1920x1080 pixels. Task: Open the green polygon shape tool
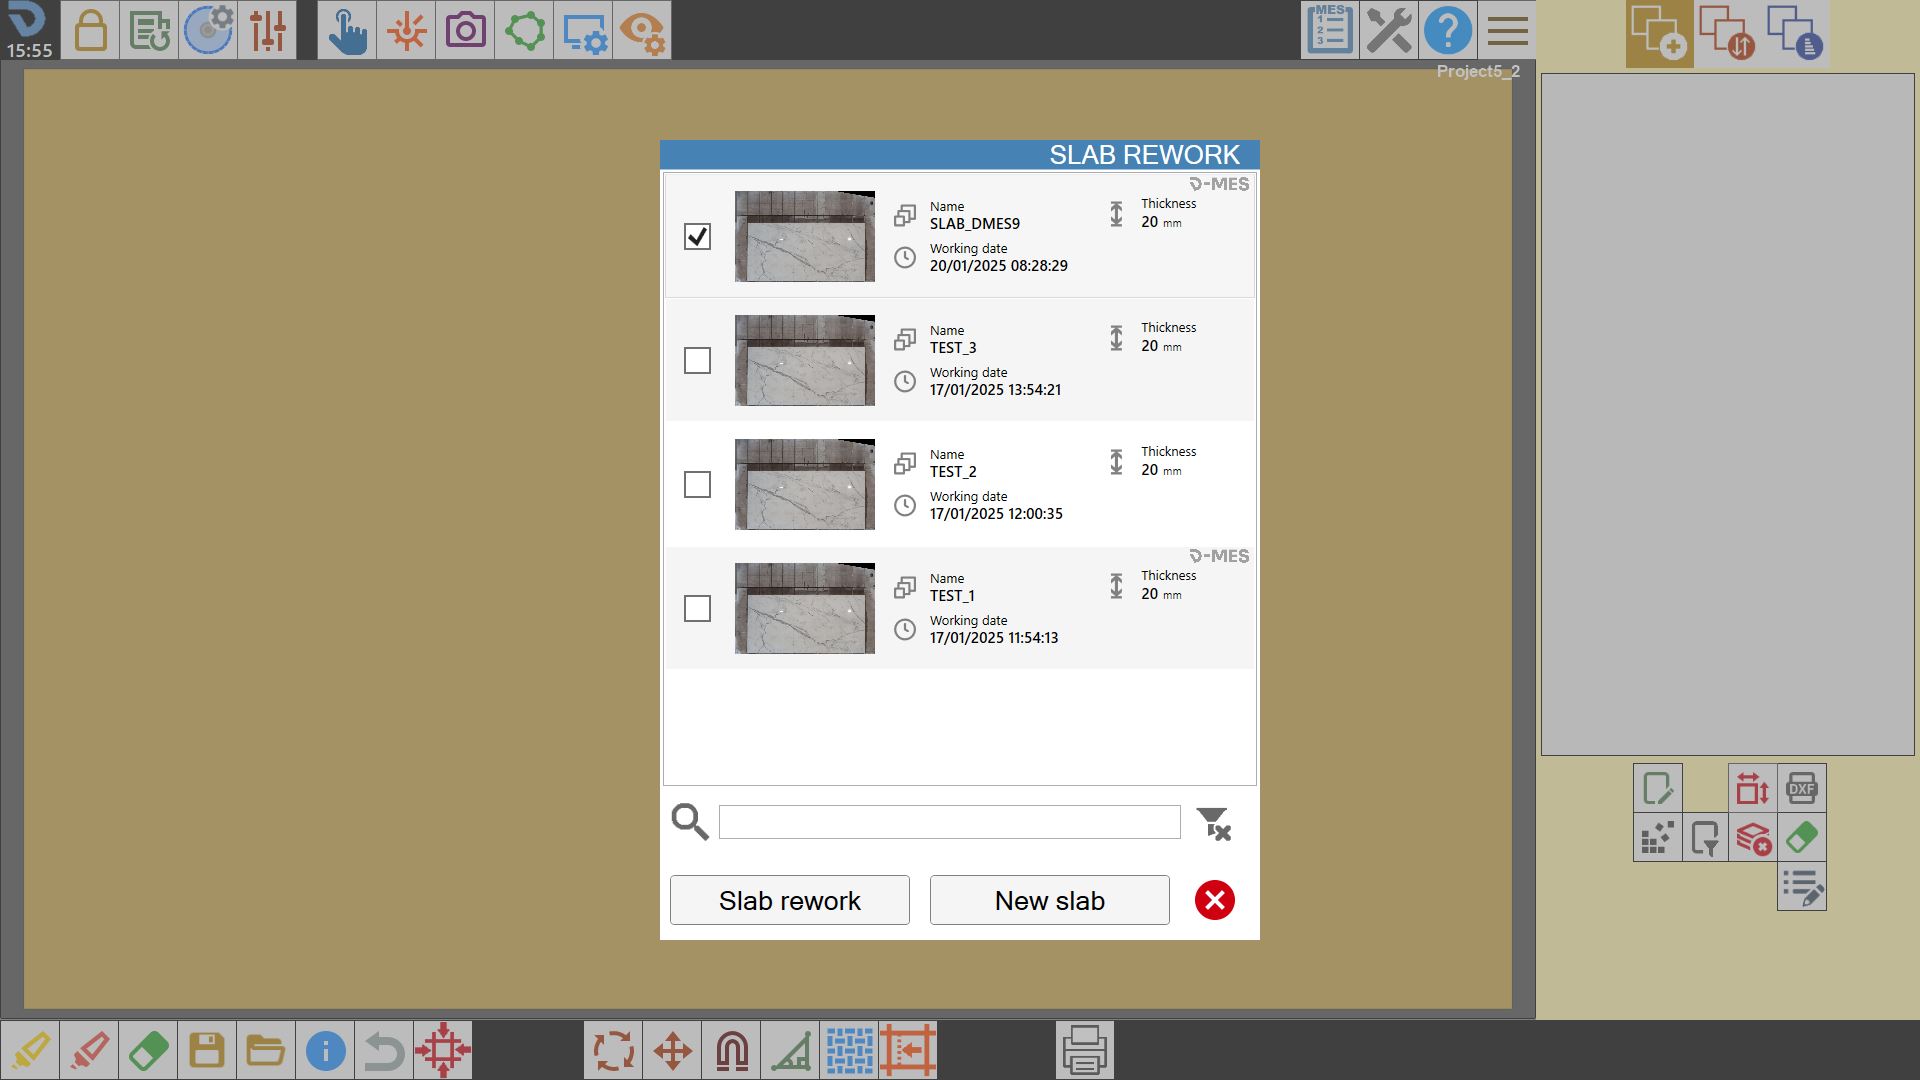[x=524, y=30]
